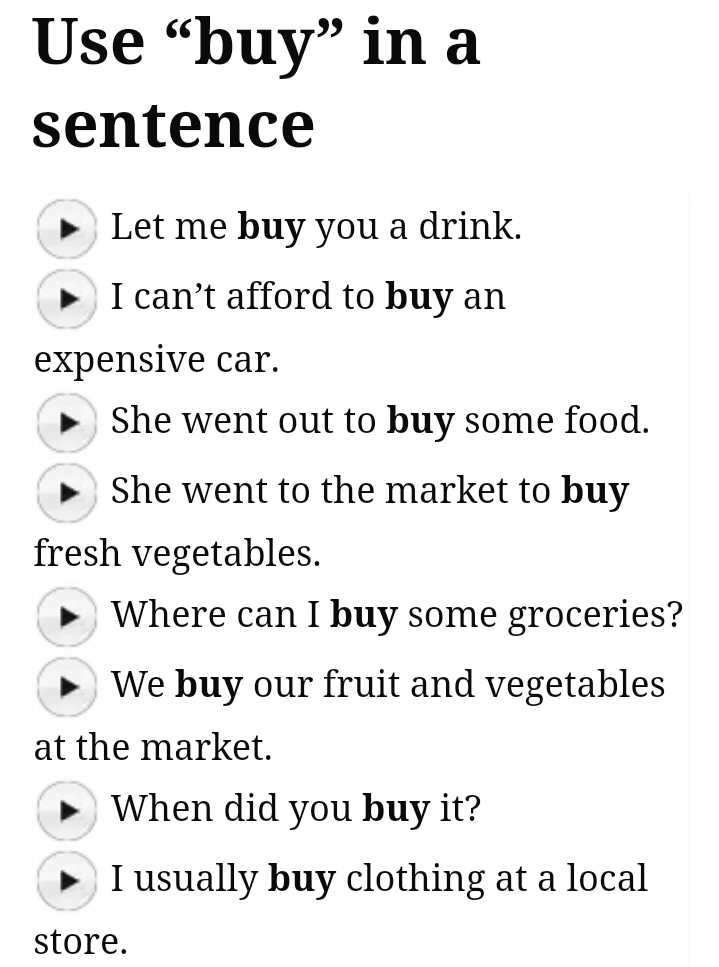Click the words "clothing at a local"
Image resolution: width=719 pixels, height=967 pixels.
pyautogui.click(x=496, y=878)
